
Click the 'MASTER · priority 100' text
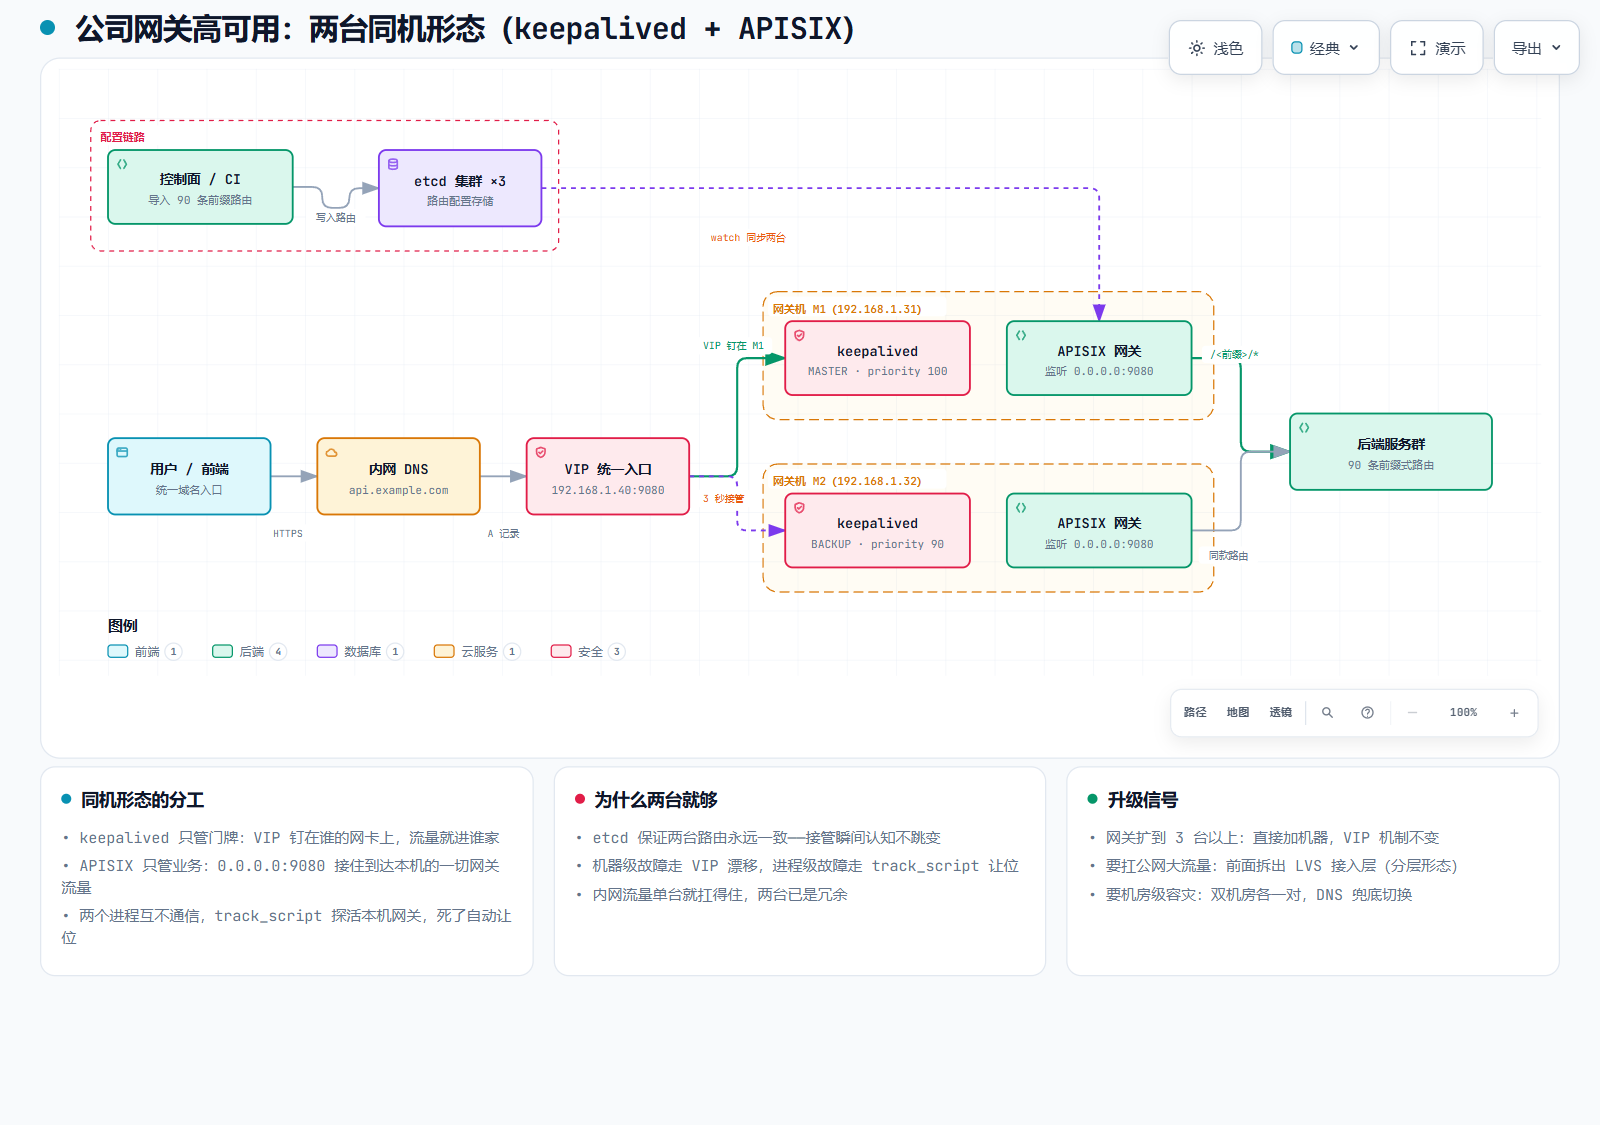coord(878,371)
